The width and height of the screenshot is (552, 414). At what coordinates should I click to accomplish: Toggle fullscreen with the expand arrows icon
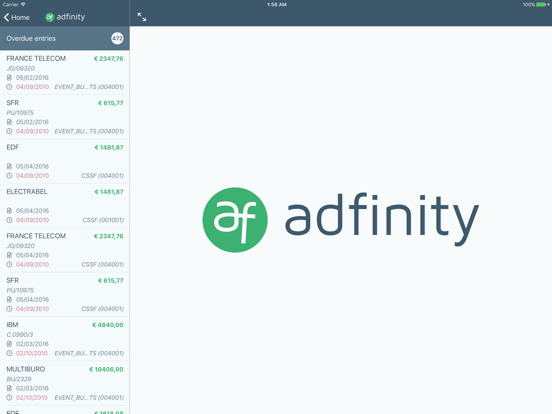pyautogui.click(x=142, y=17)
